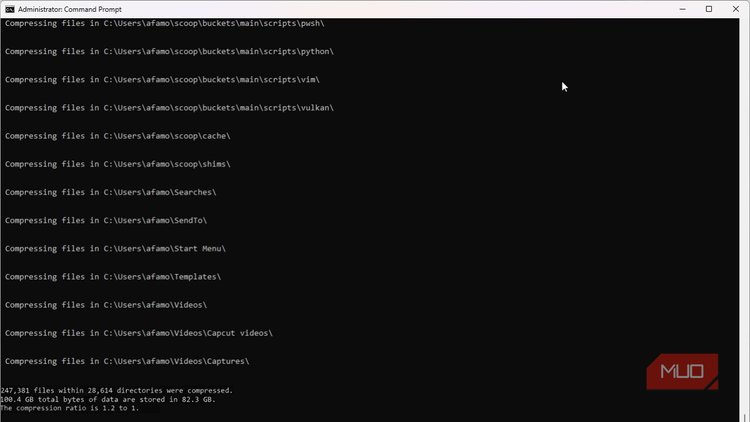This screenshot has width=750, height=422.
Task: Click the line ending in afamo\Videos\
Action: point(106,305)
